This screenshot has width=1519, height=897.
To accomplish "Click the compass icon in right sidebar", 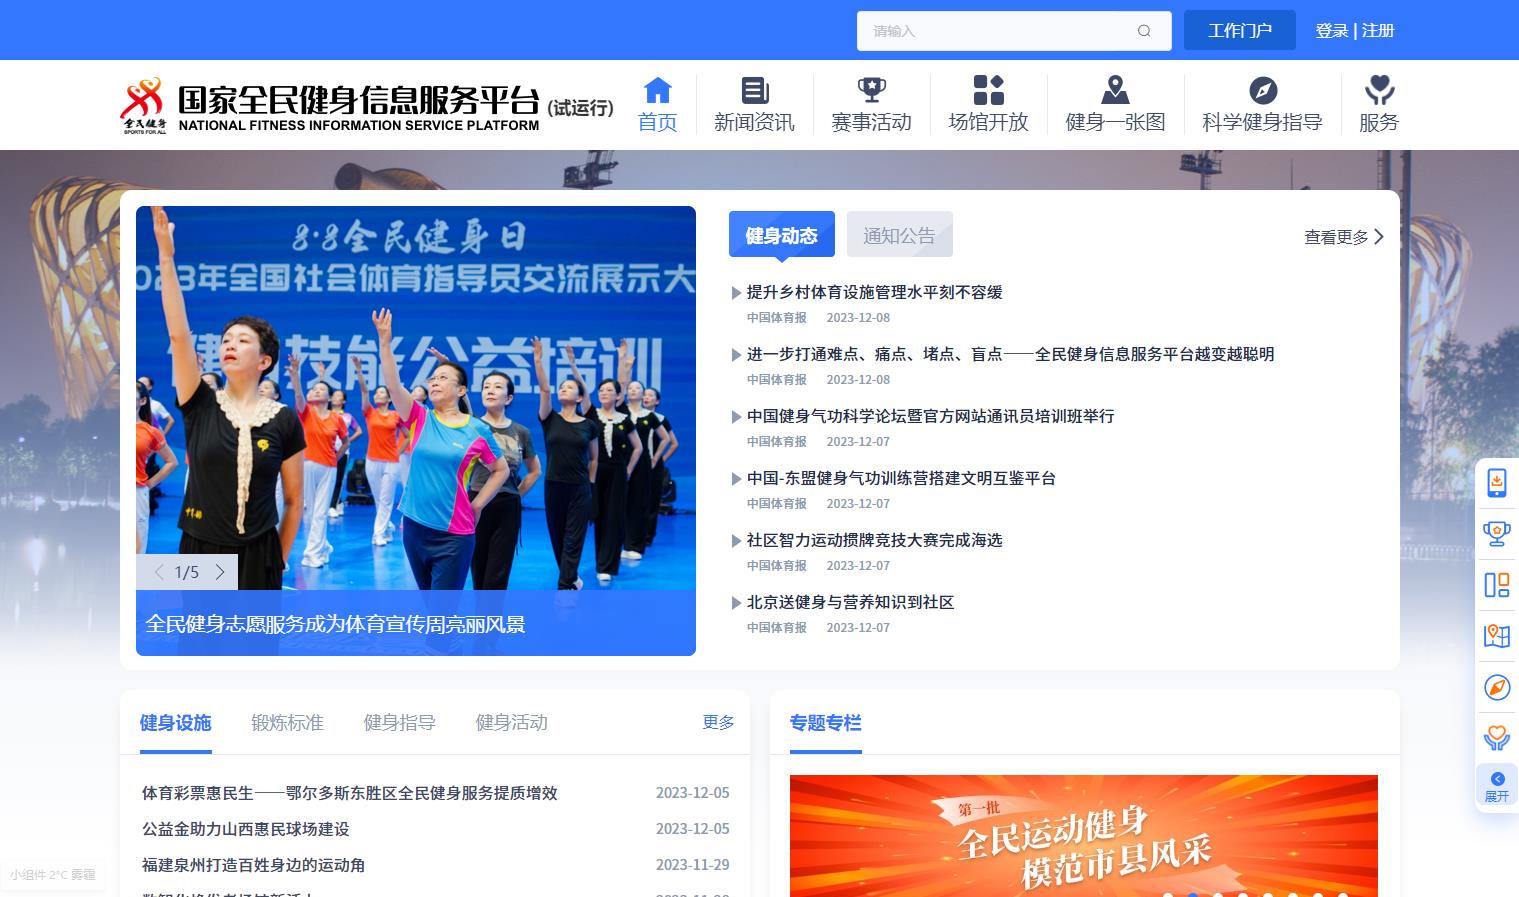I will point(1496,687).
